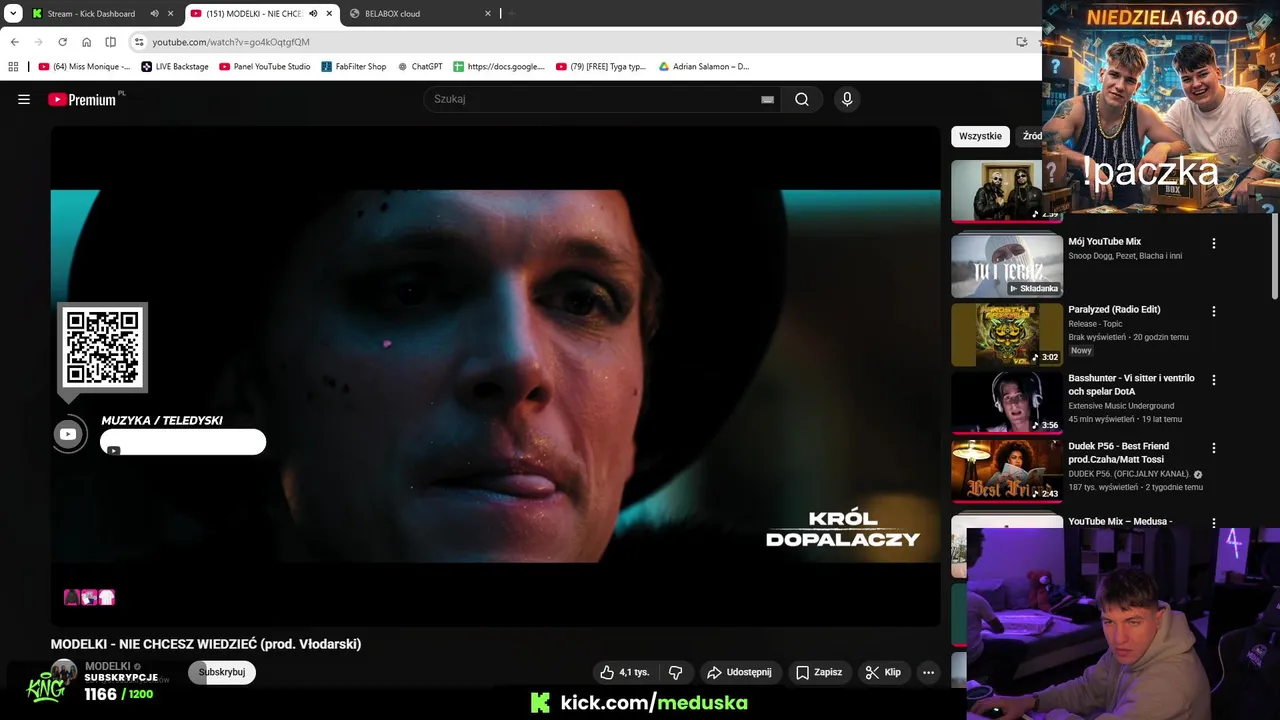1280x720 pixels.
Task: Open the on-screen keyboard in search box
Action: tap(767, 99)
